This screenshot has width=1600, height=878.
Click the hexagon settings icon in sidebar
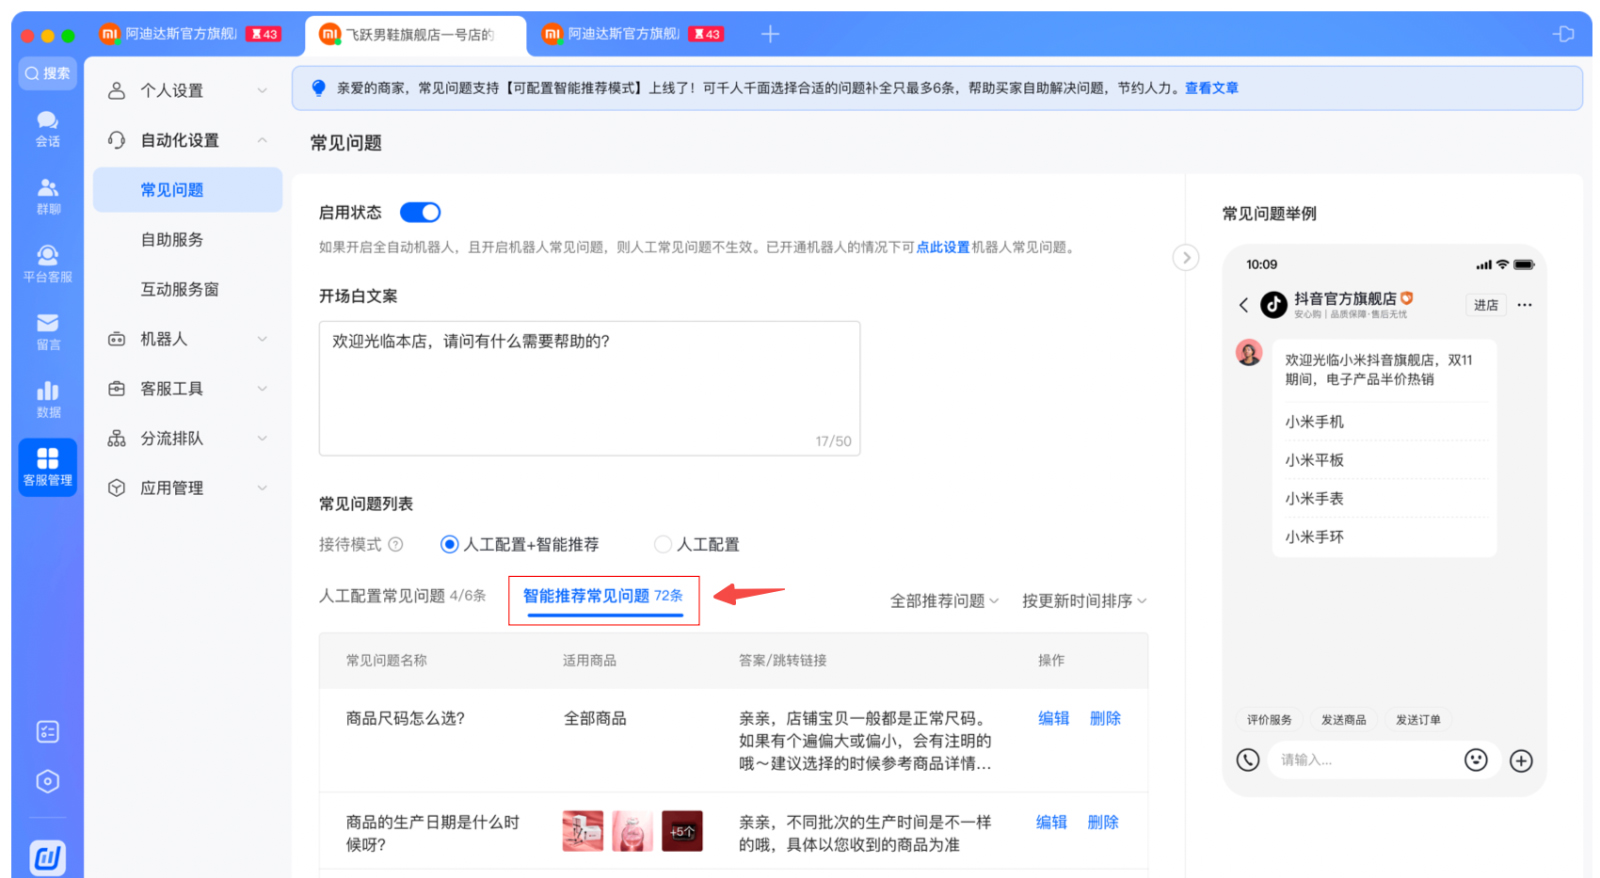(x=47, y=782)
